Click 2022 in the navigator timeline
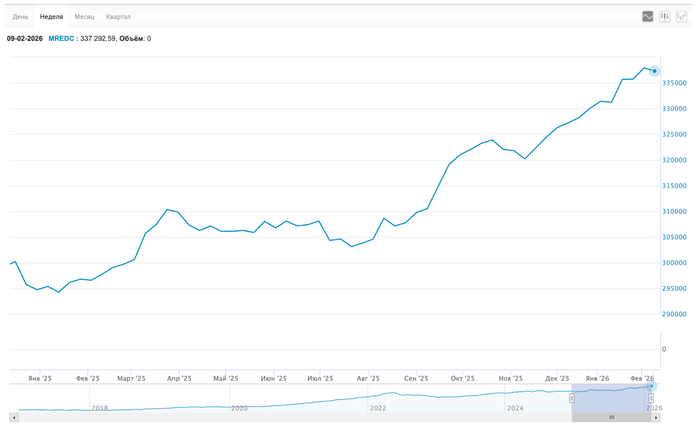The width and height of the screenshot is (700, 429). [378, 408]
